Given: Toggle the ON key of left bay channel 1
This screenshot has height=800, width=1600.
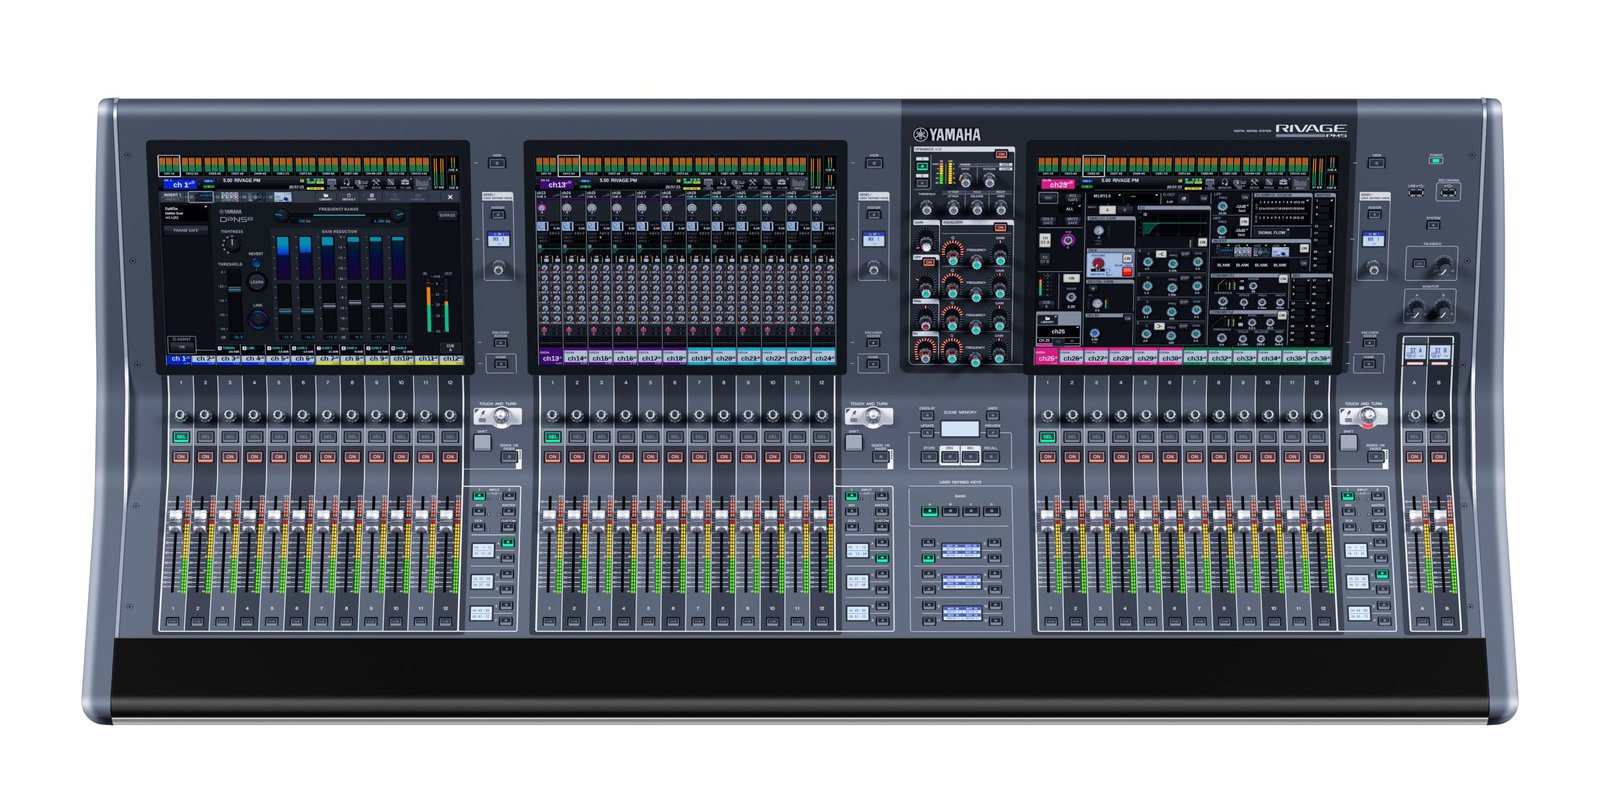Looking at the screenshot, I should (181, 457).
